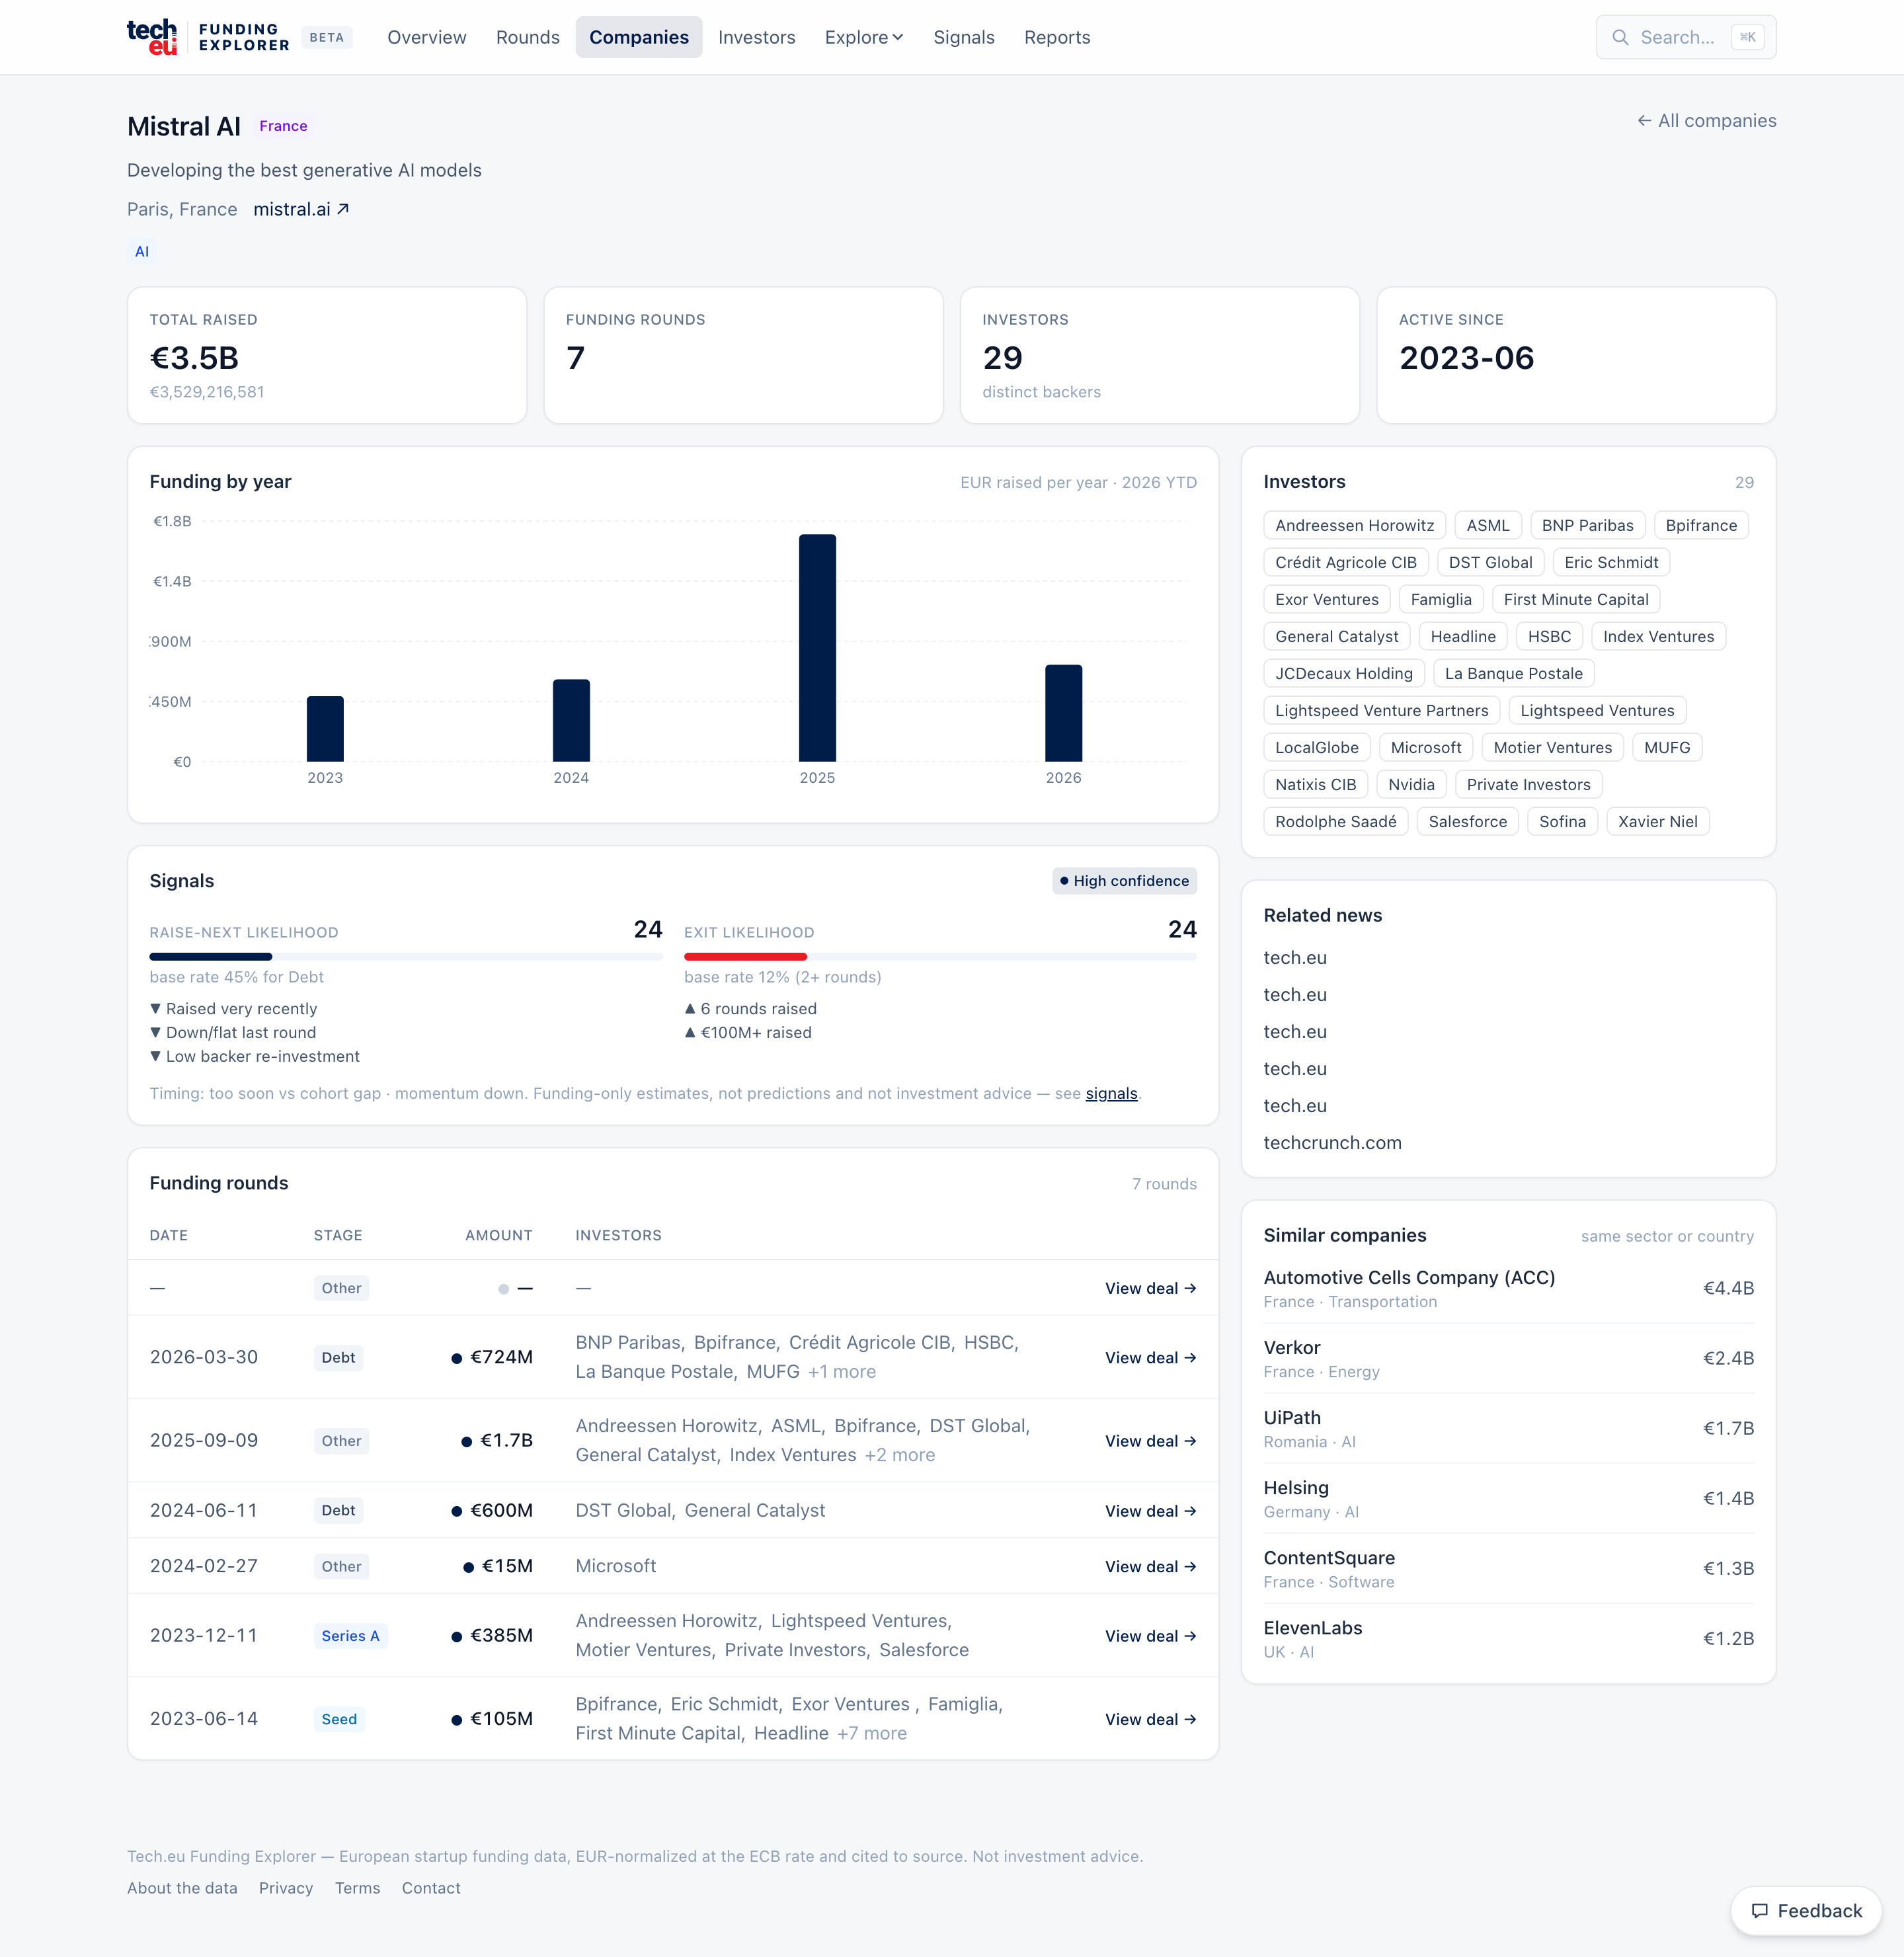The image size is (1904, 1957).
Task: Click the search magnifier icon
Action: (1620, 37)
